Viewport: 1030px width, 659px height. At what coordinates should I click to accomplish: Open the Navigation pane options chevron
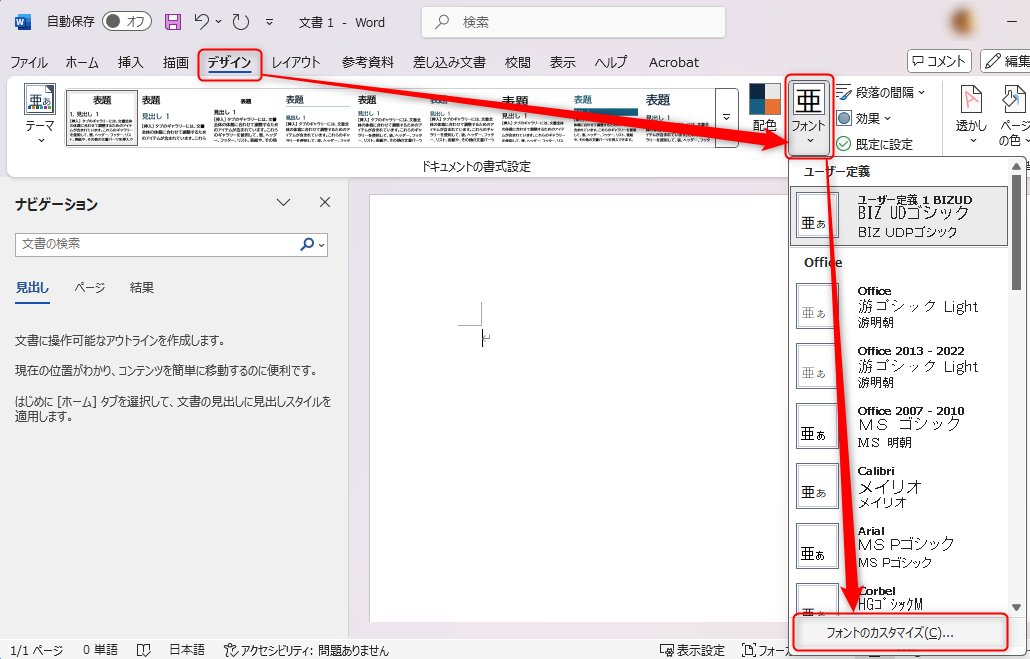point(283,203)
